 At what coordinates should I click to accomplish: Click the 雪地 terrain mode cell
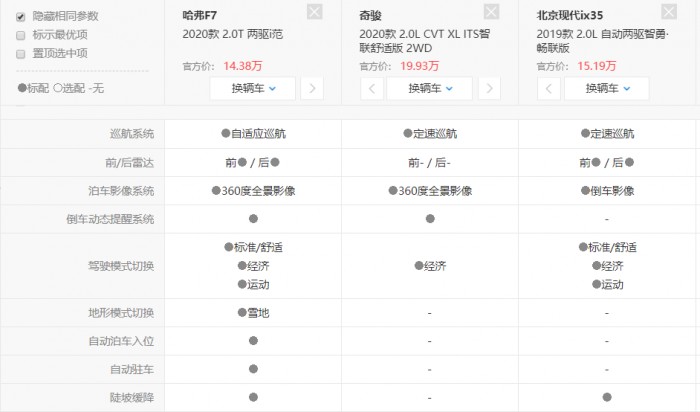(x=254, y=313)
